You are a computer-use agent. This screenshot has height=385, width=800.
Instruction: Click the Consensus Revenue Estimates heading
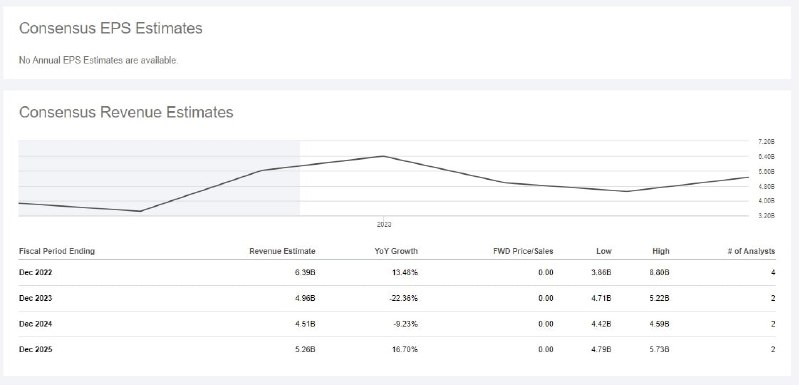[126, 112]
